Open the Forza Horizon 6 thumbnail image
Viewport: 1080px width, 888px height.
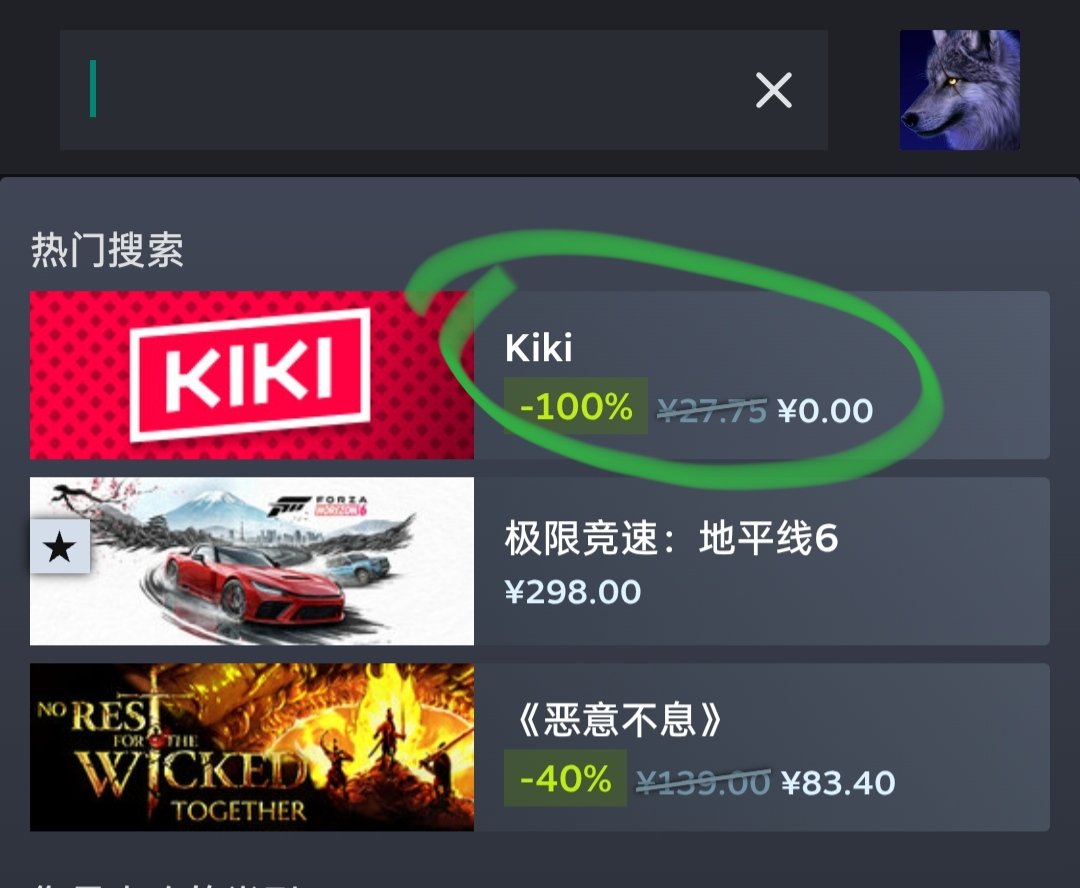(x=251, y=561)
